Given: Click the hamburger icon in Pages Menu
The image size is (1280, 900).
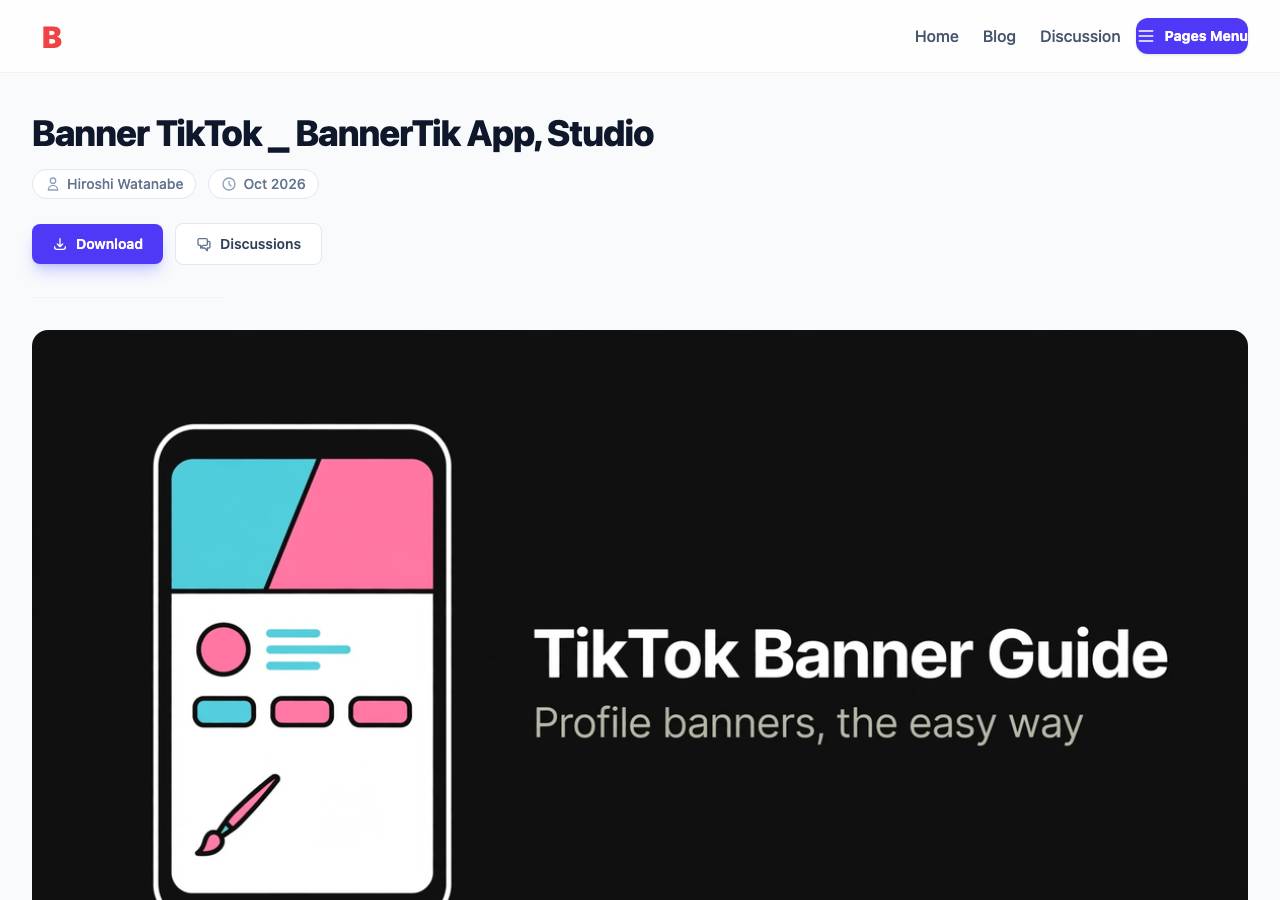Looking at the screenshot, I should (x=1146, y=36).
